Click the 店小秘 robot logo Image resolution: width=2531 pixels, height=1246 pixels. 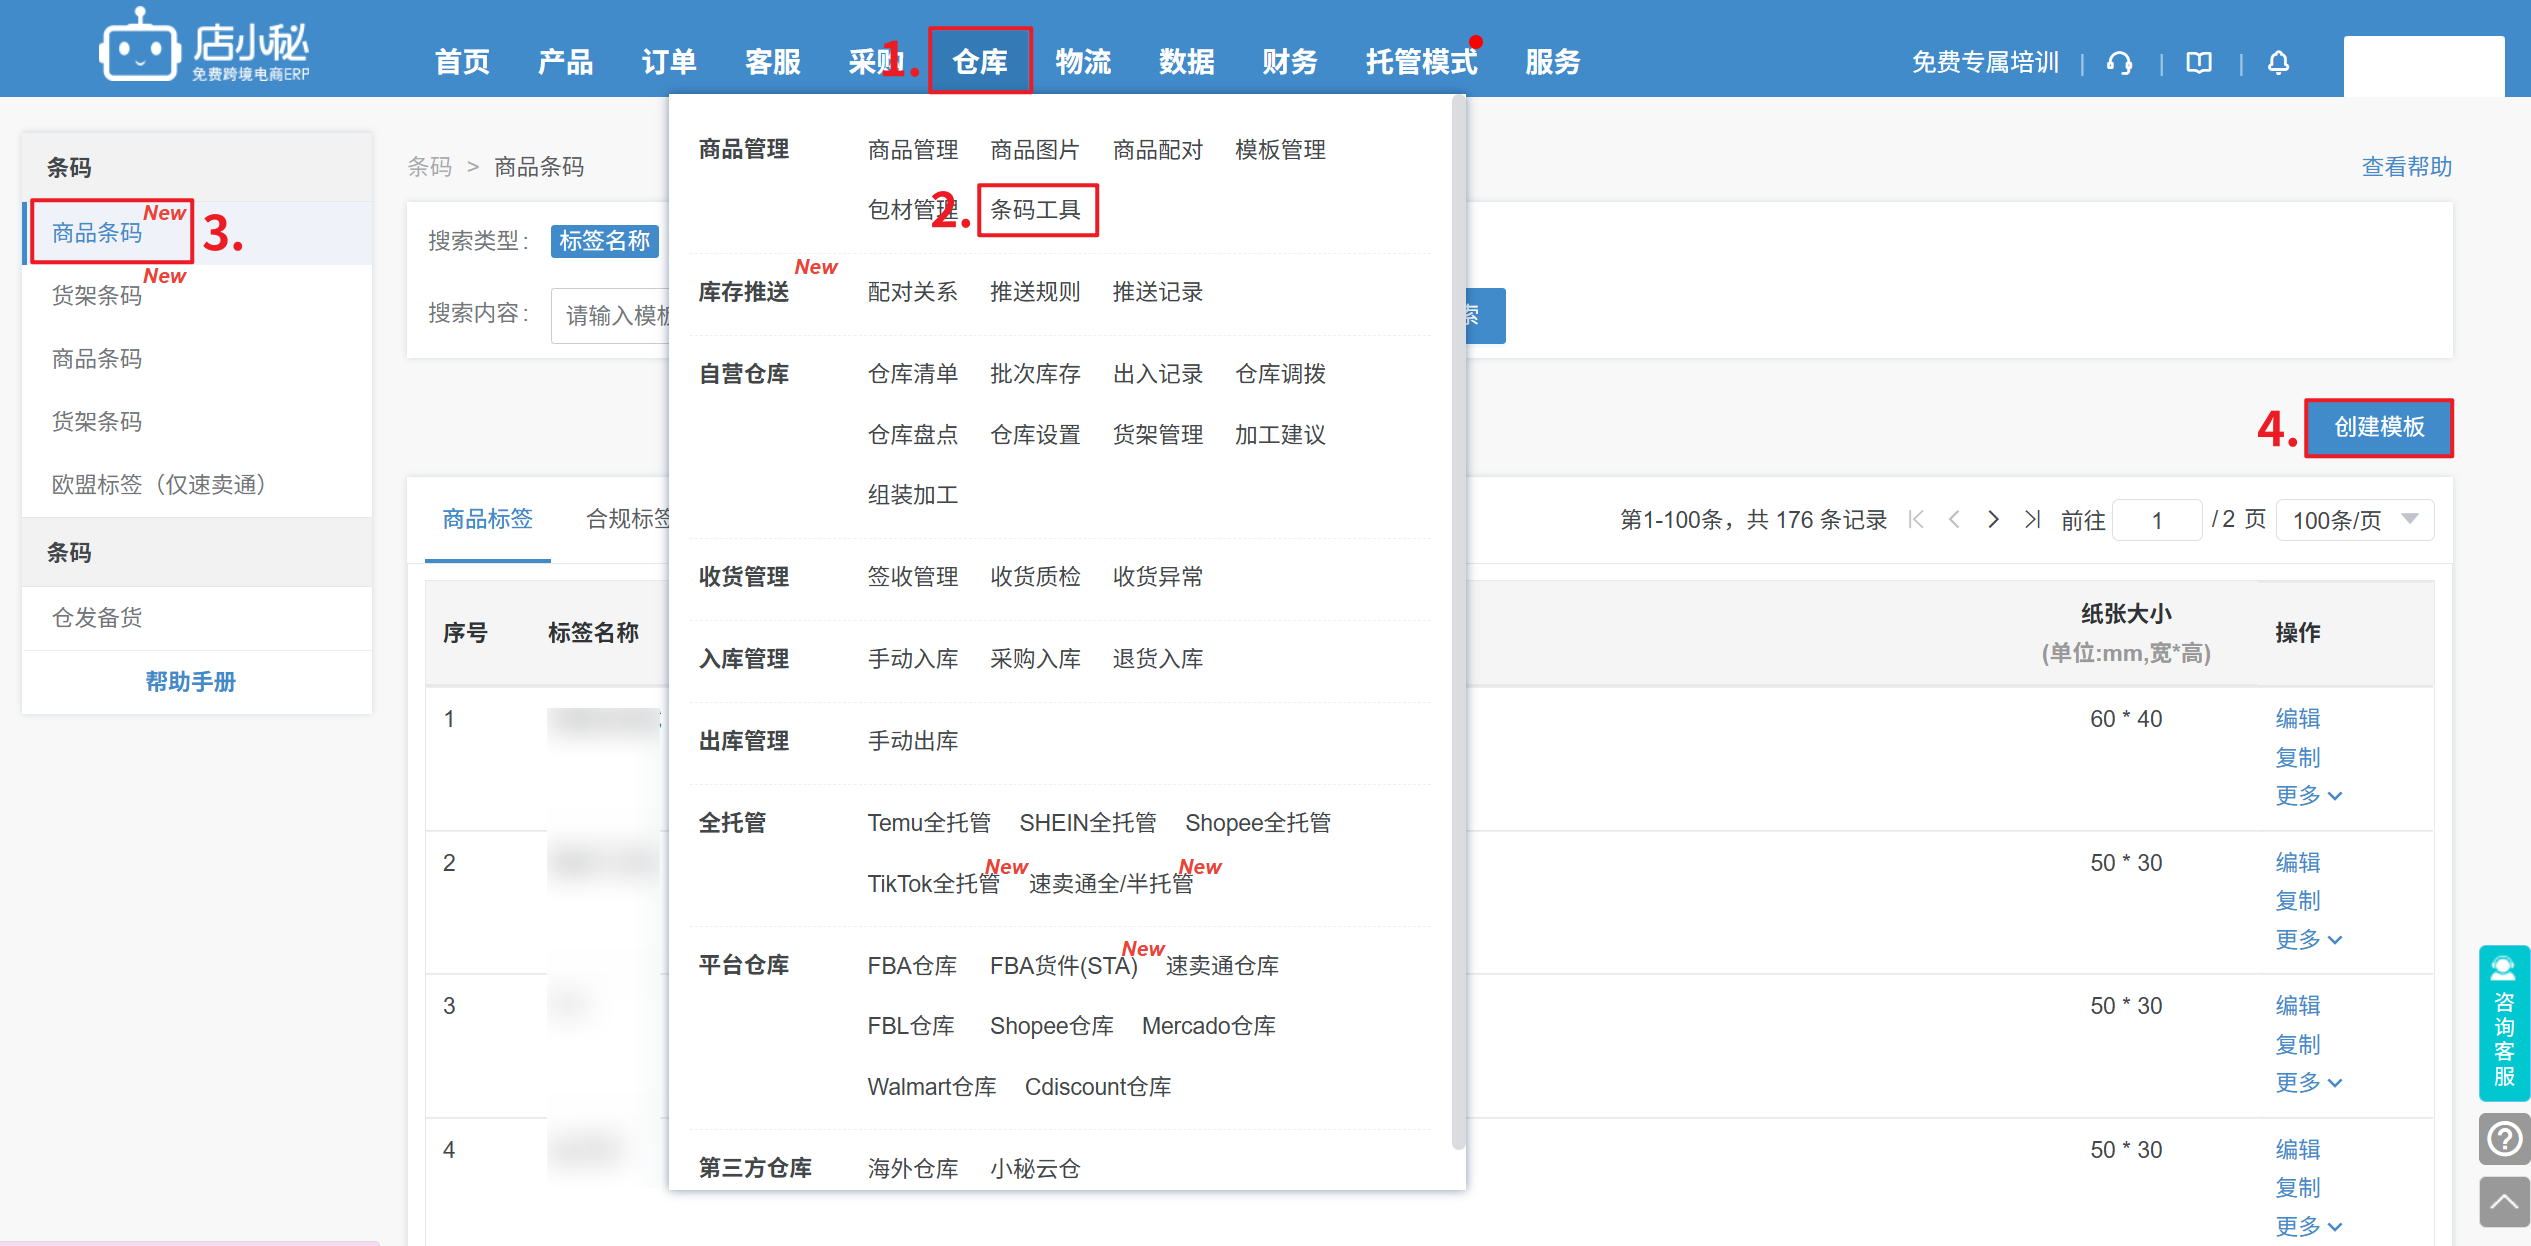[139, 46]
